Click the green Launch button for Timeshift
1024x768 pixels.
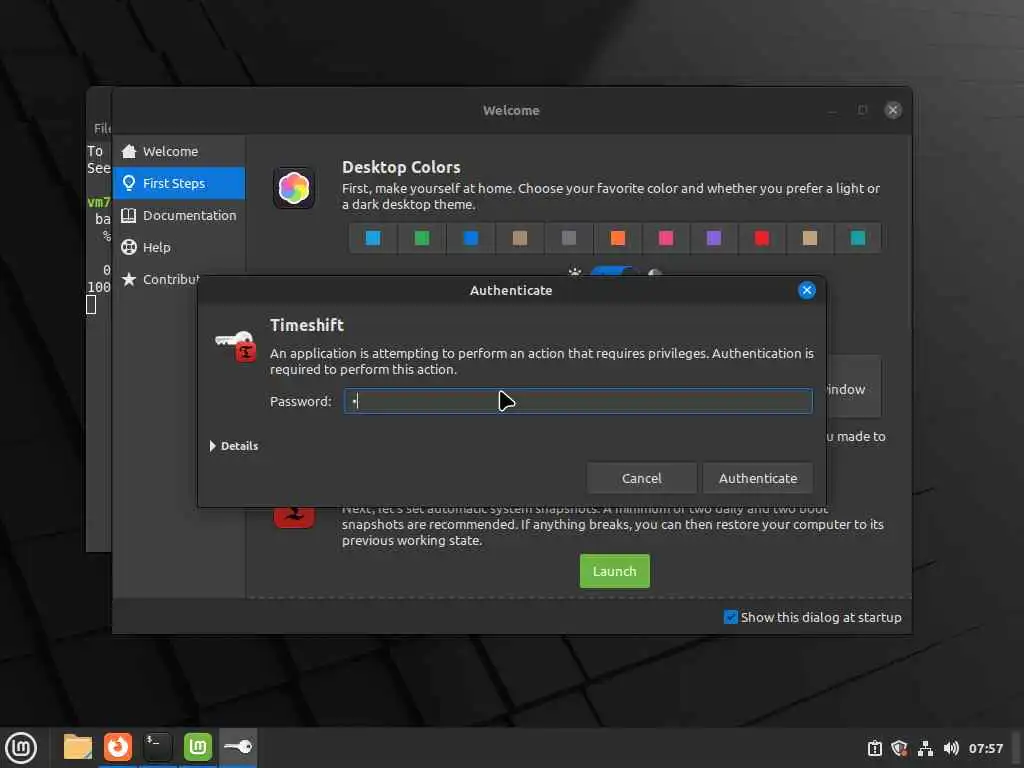(615, 571)
